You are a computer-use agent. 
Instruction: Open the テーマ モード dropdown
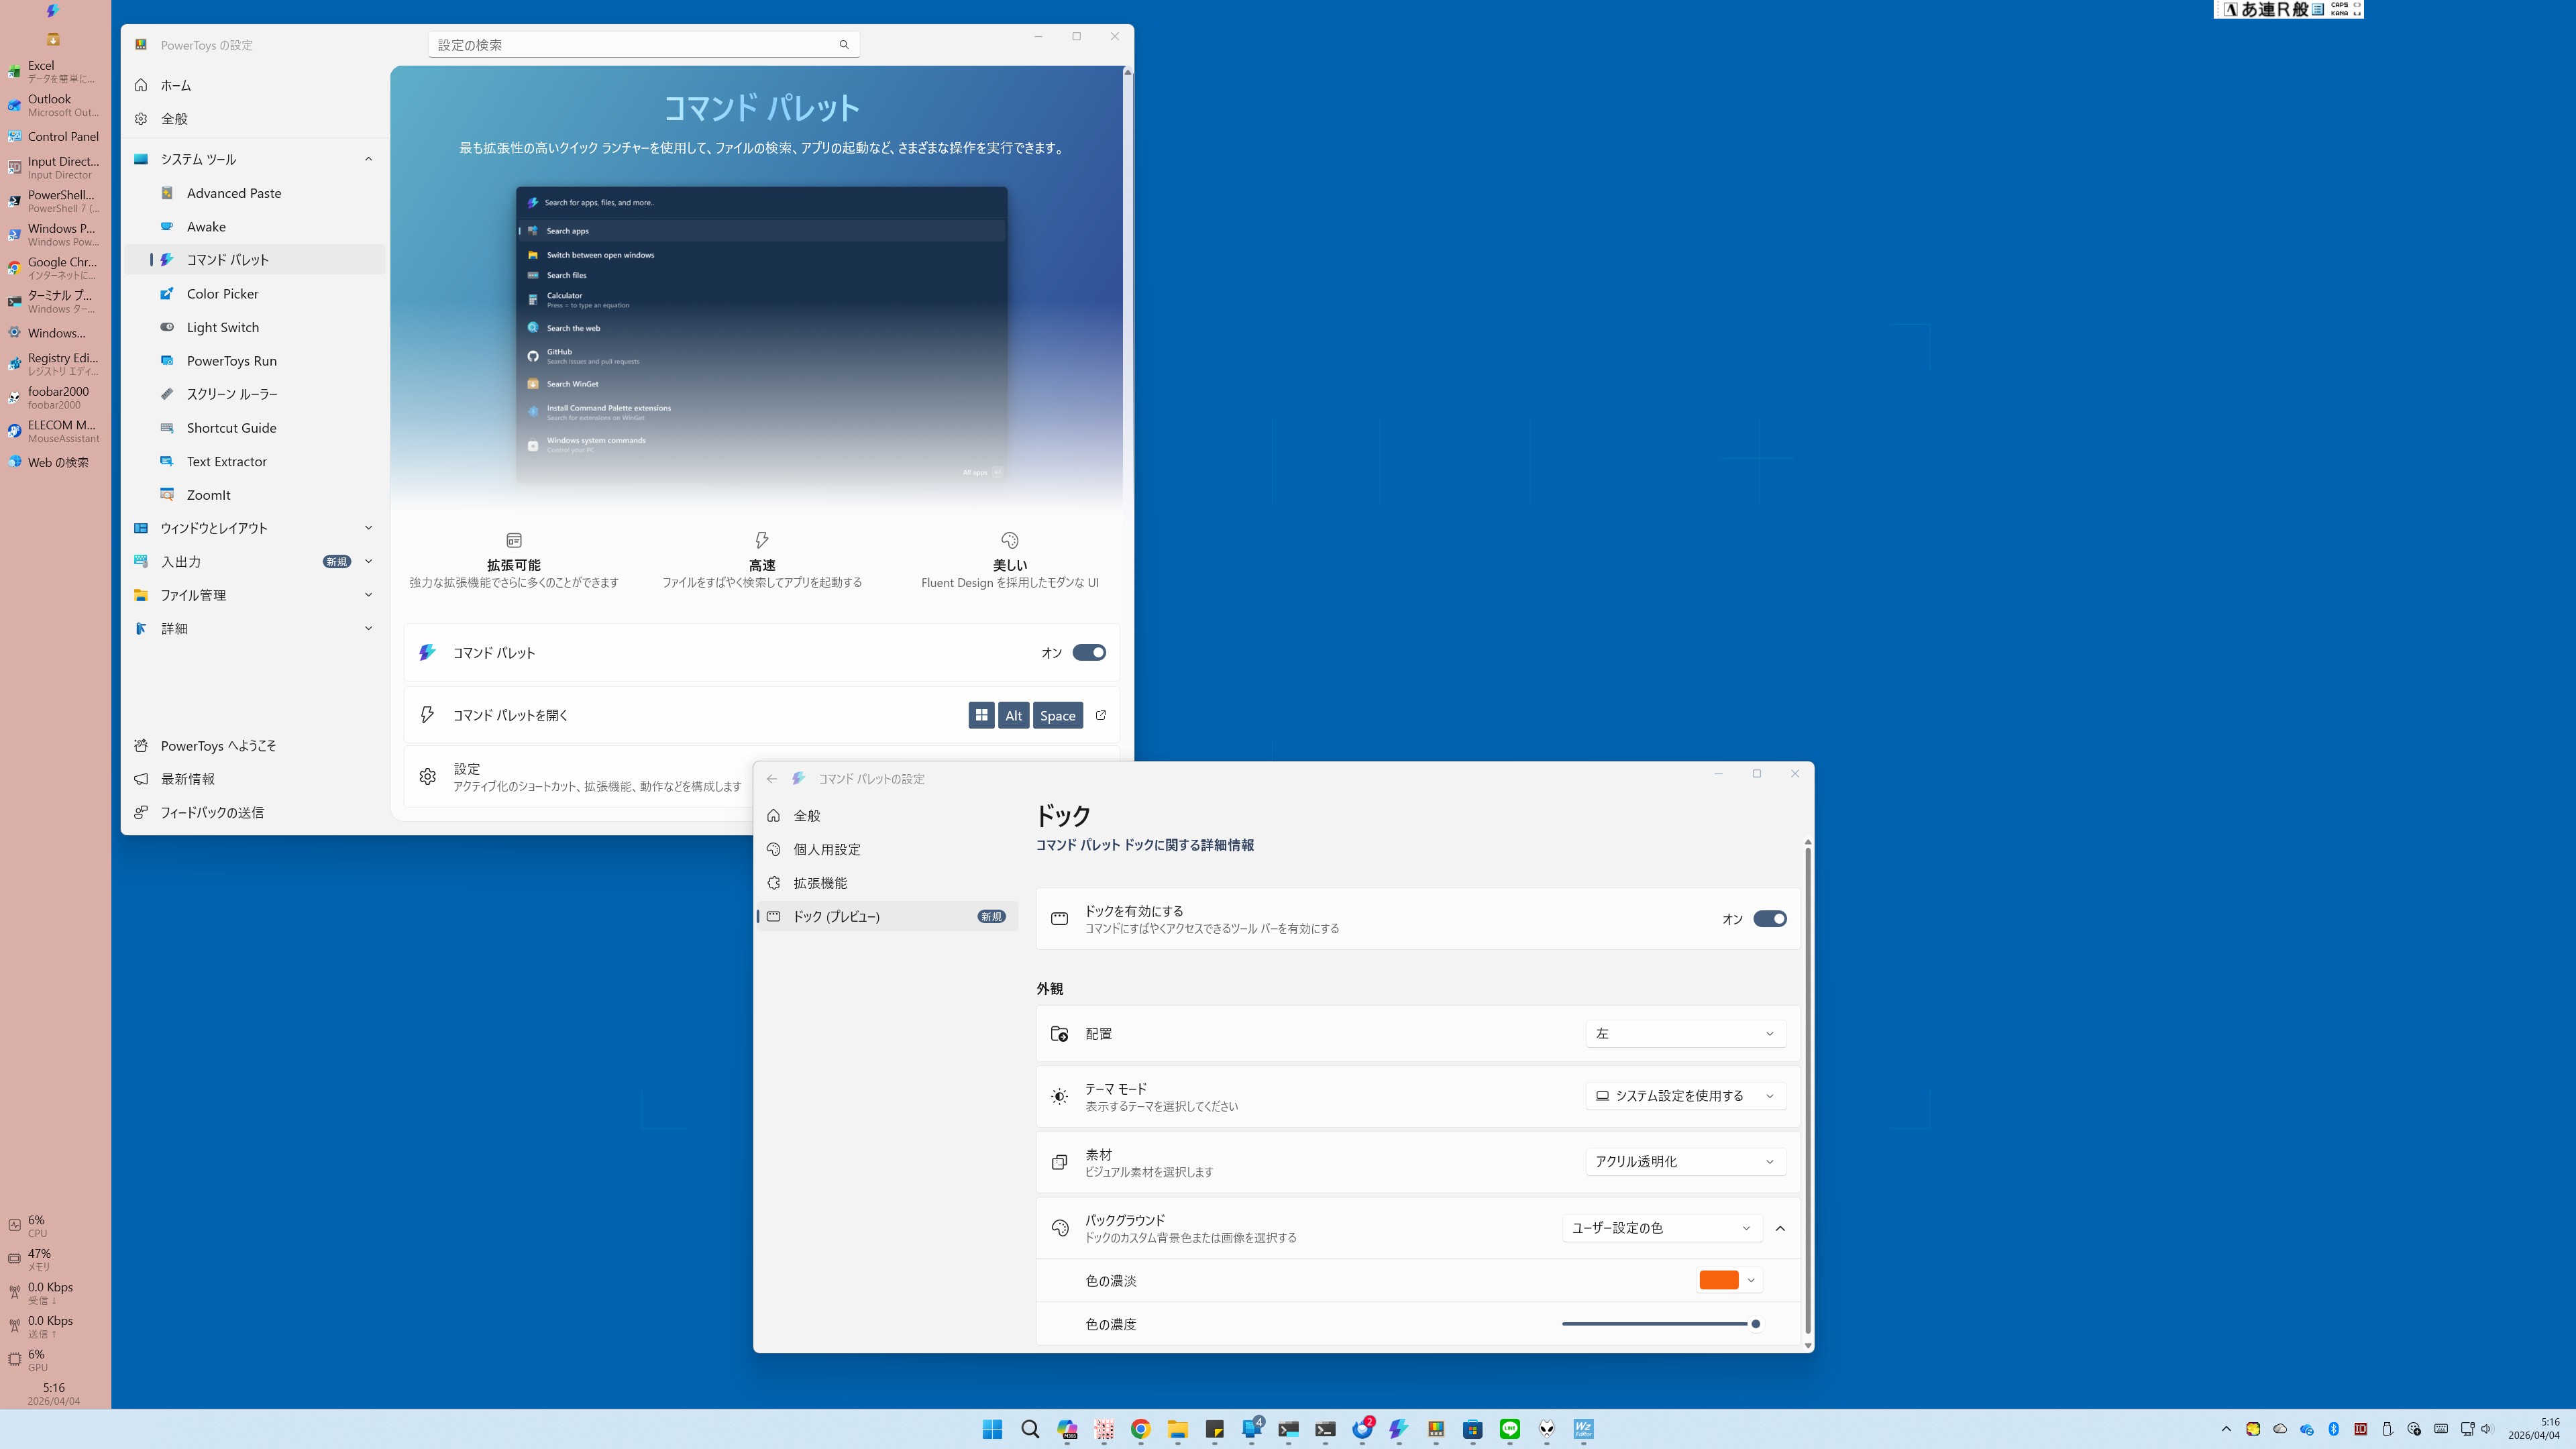pyautogui.click(x=1685, y=1096)
